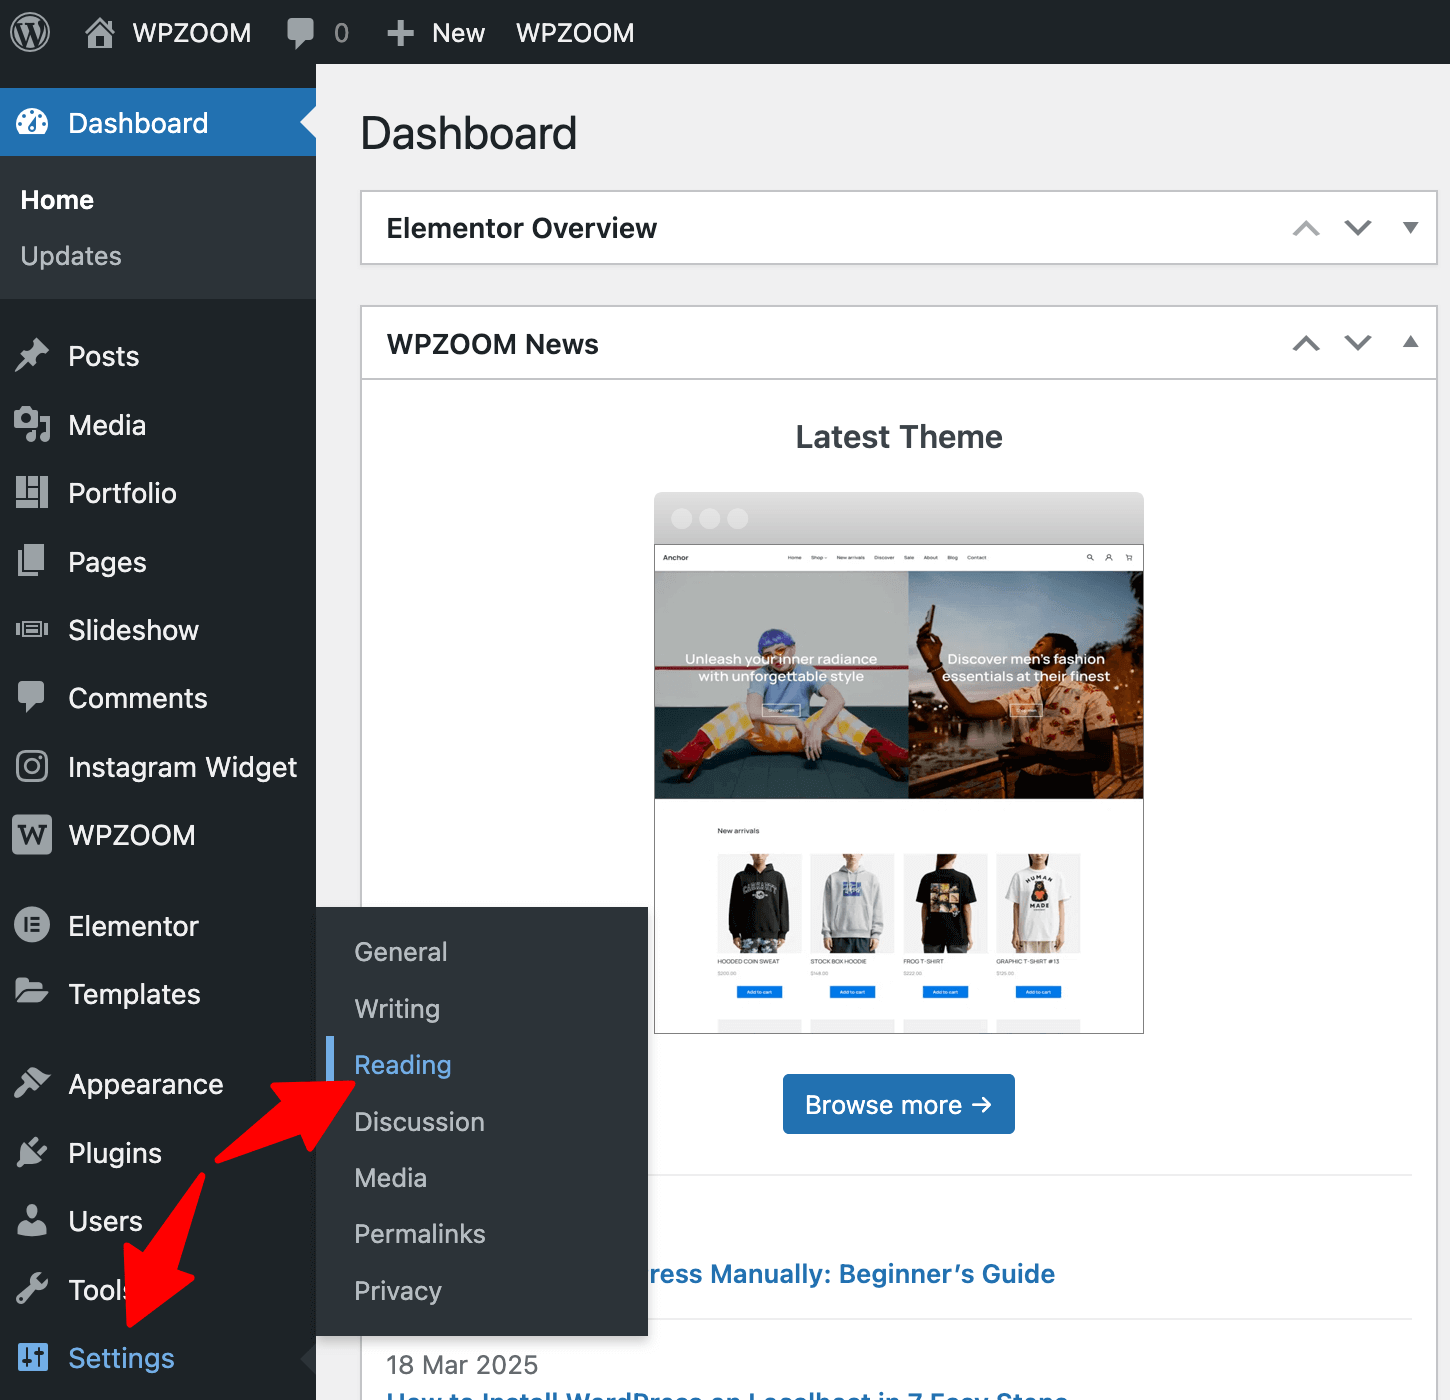Viewport: 1450px width, 1400px height.
Task: Click the Portfolio grid icon
Action: (32, 493)
